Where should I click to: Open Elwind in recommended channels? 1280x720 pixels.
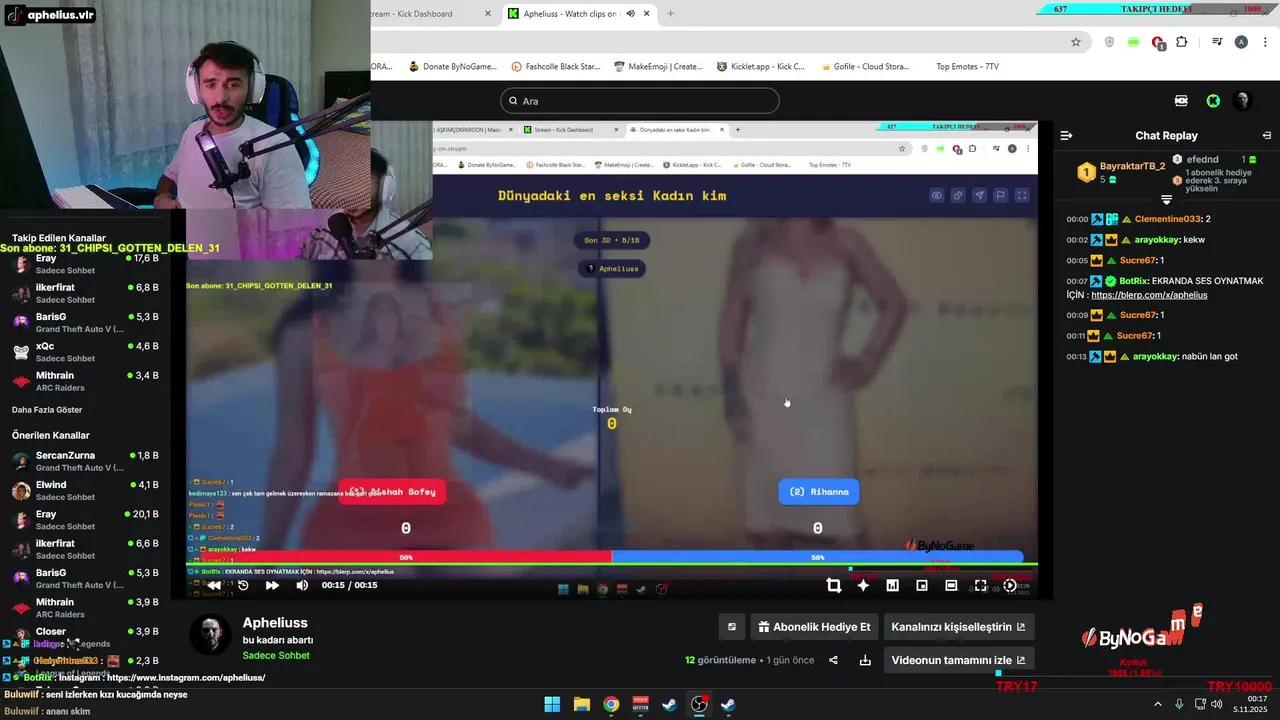pos(85,491)
